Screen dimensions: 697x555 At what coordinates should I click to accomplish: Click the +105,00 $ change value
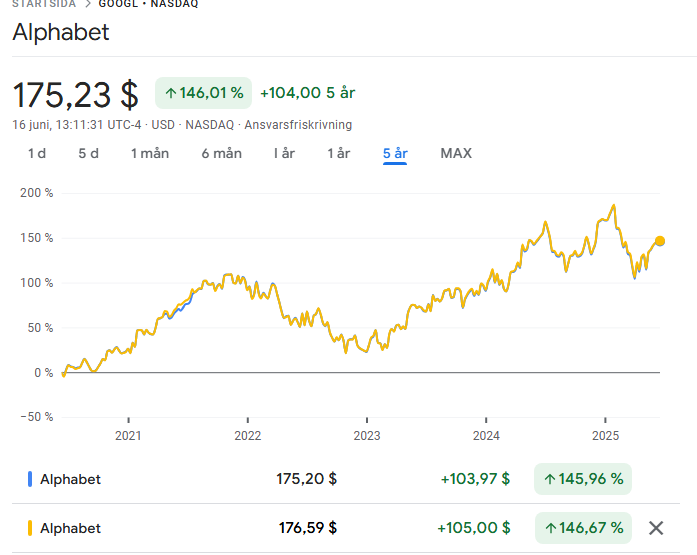click(474, 528)
